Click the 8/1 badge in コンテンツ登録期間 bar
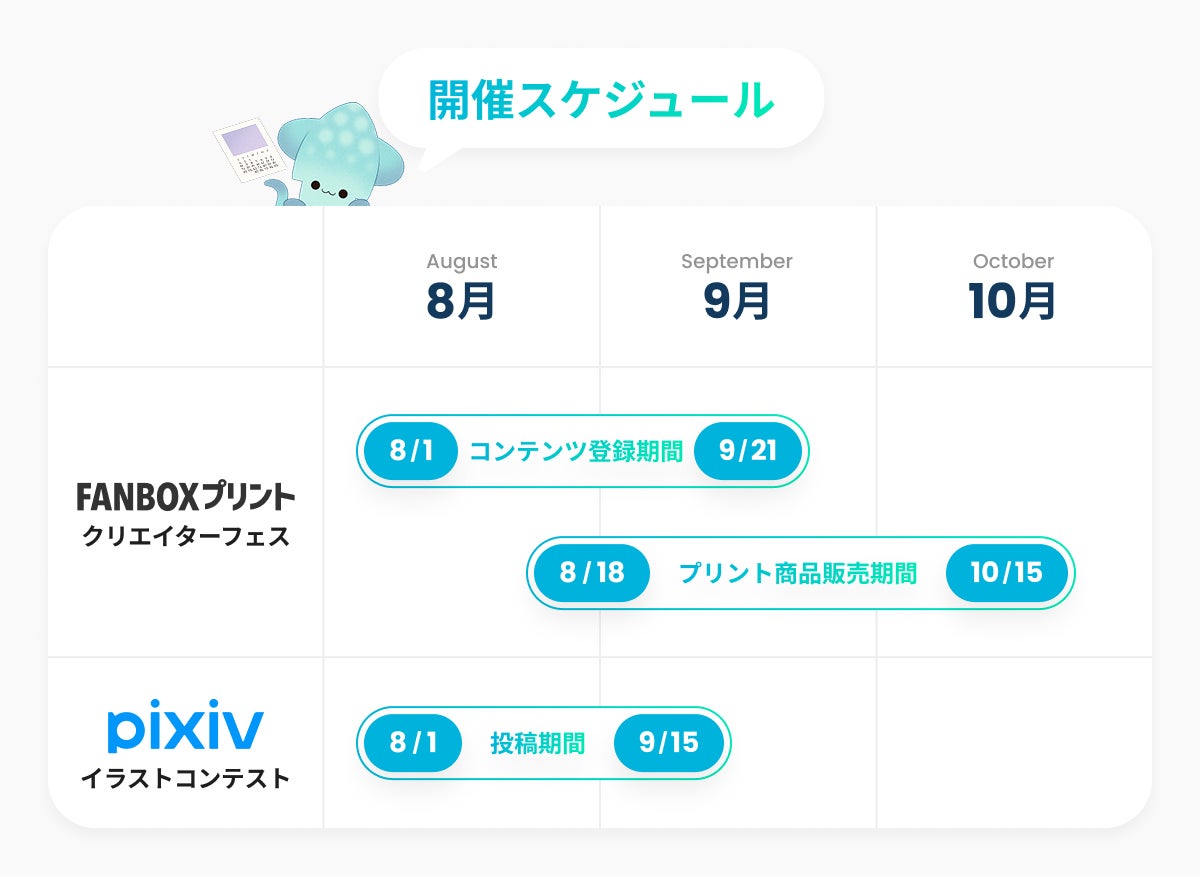Viewport: 1200px width, 877px height. pos(411,451)
